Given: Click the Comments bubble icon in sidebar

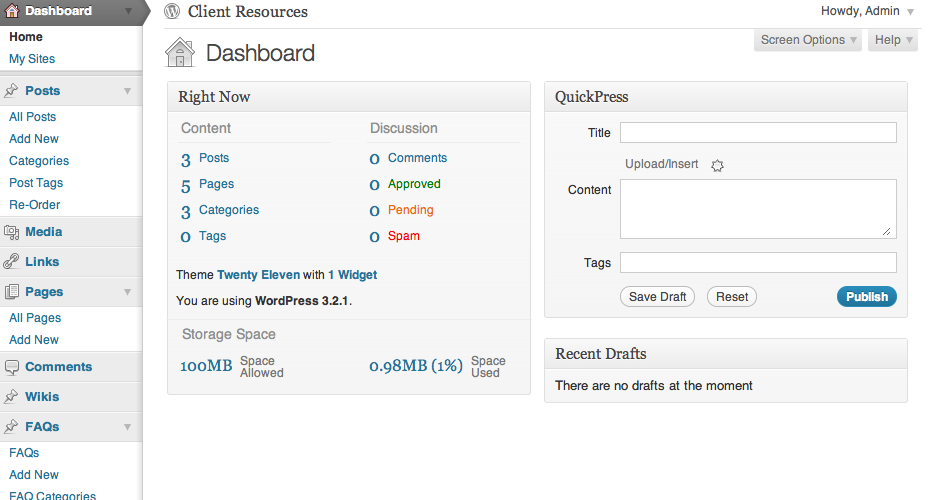Looking at the screenshot, I should [x=12, y=367].
